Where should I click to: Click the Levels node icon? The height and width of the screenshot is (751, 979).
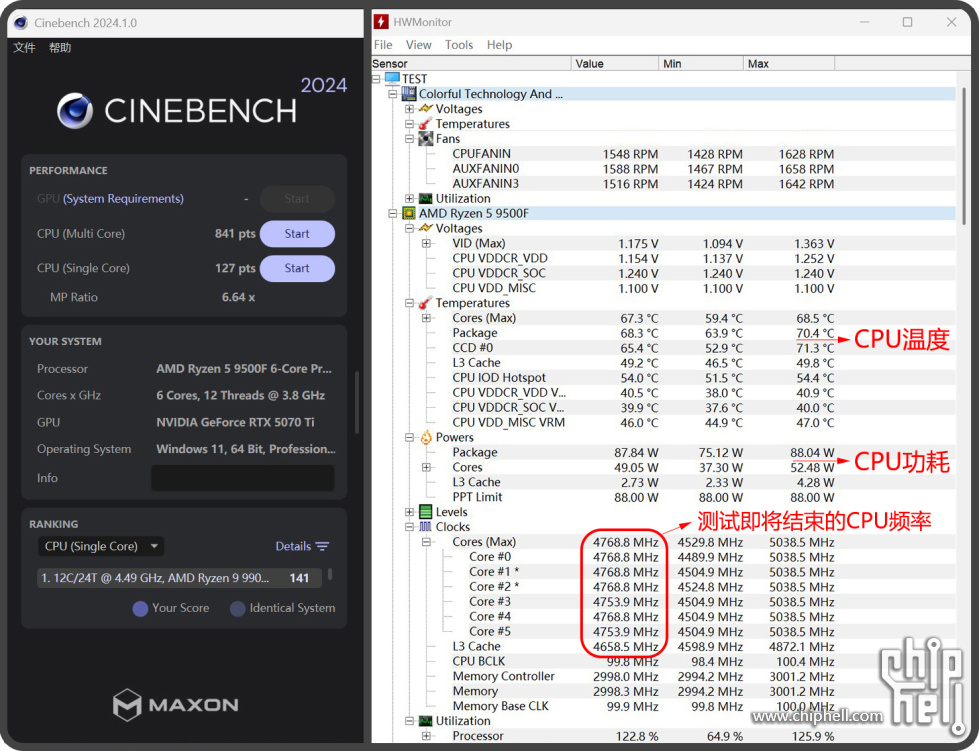coord(425,512)
